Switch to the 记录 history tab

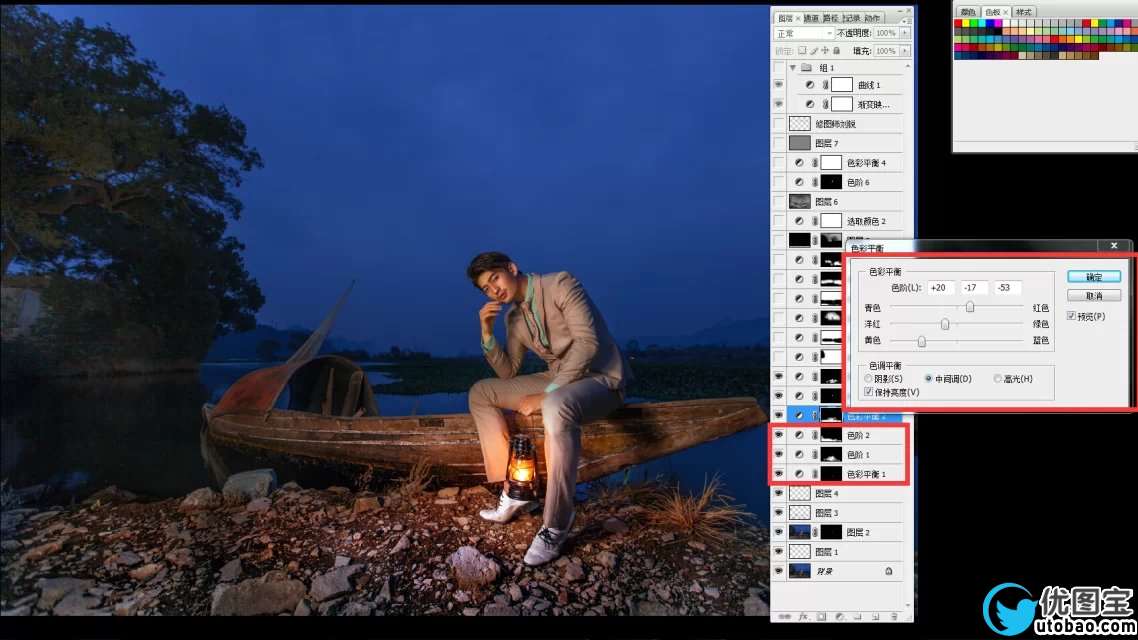(x=851, y=18)
